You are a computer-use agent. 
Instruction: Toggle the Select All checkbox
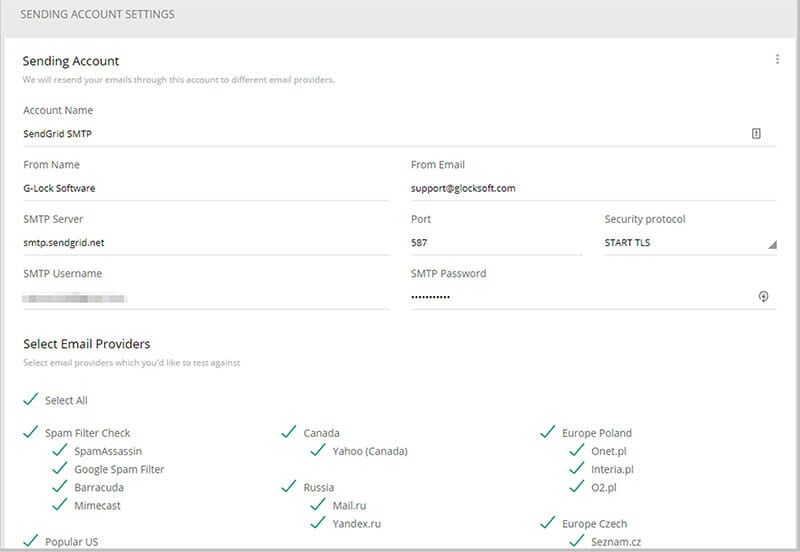31,399
